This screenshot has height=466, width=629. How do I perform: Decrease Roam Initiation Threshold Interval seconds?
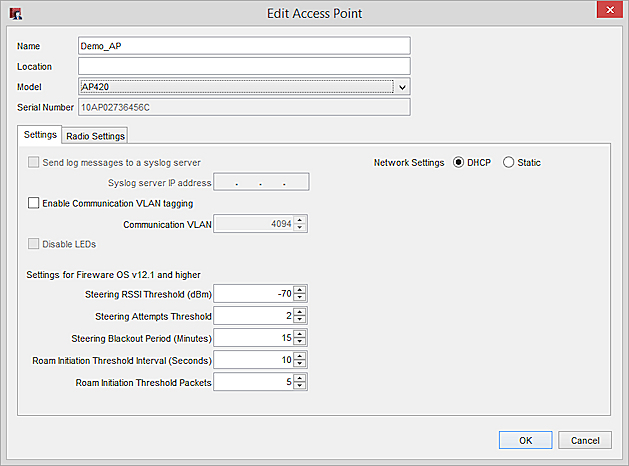(300, 364)
